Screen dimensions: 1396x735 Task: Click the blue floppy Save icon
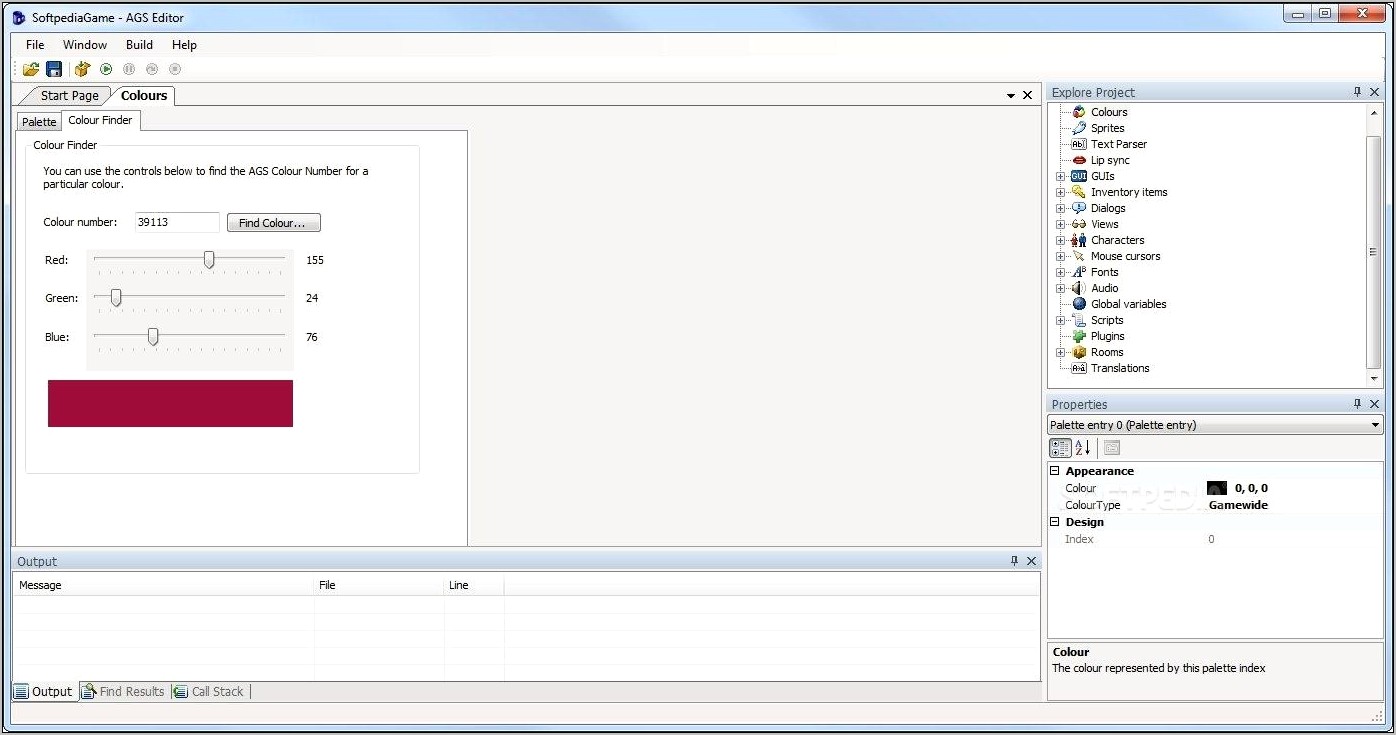coord(54,69)
